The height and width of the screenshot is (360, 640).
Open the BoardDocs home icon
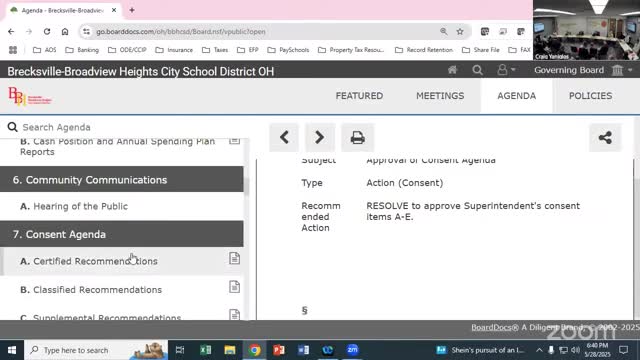point(452,70)
